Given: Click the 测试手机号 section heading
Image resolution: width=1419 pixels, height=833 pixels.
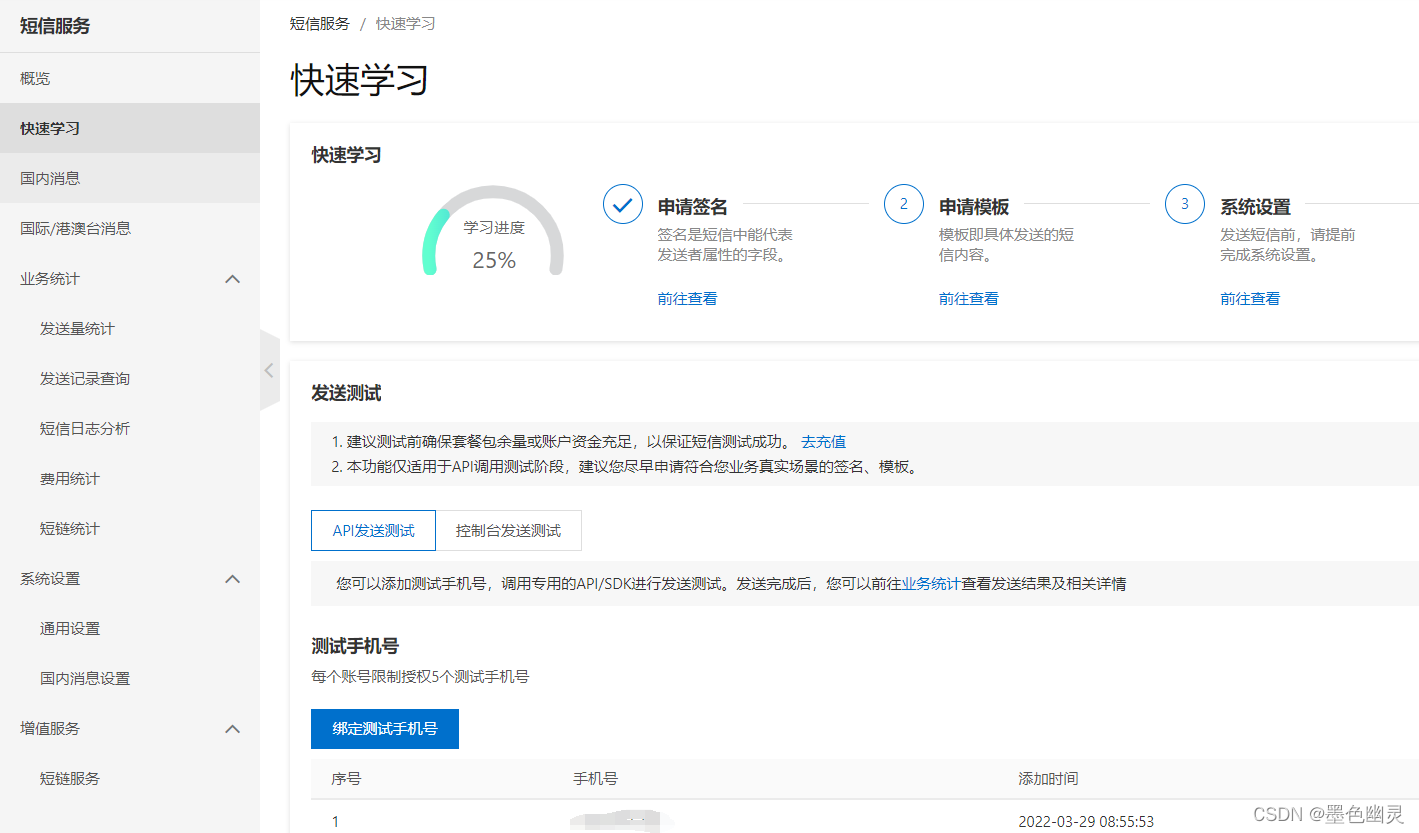Looking at the screenshot, I should pyautogui.click(x=355, y=646).
